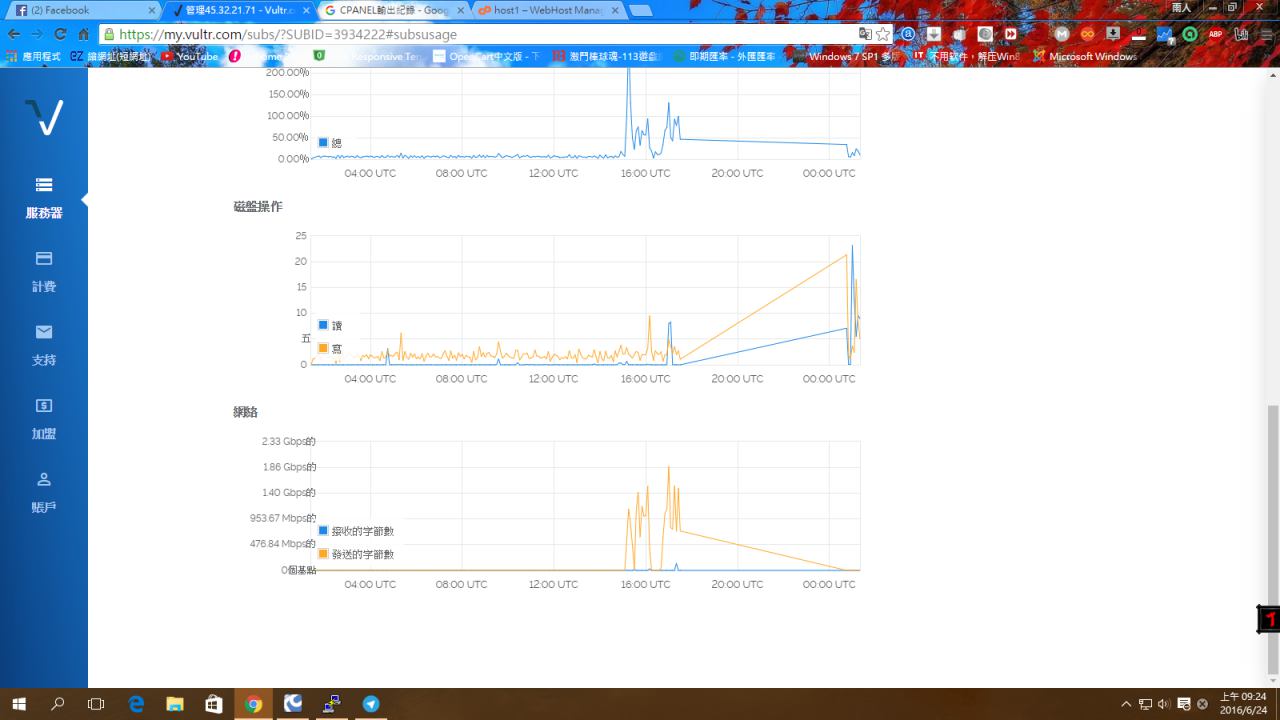Click the 磁盤操作 chart heading

pos(258,206)
